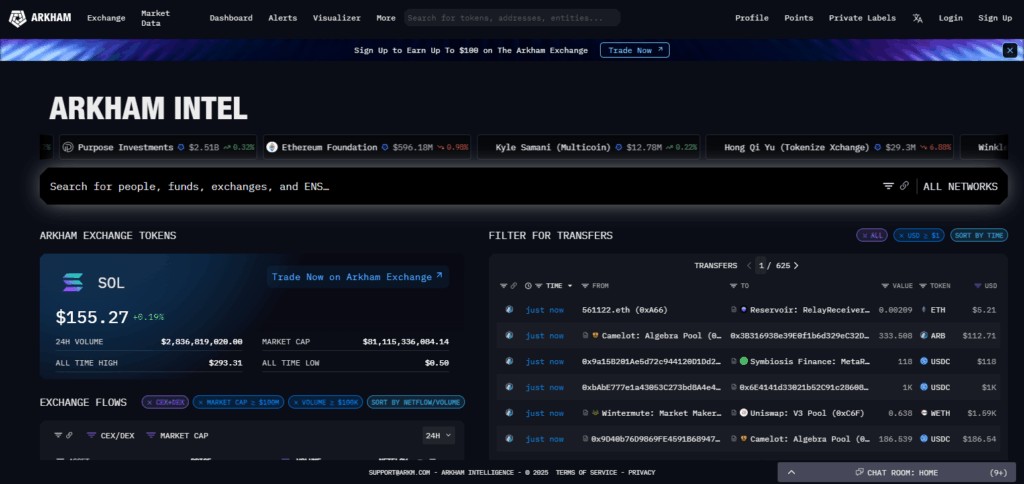Click the TIME column filter icon

pos(540,286)
